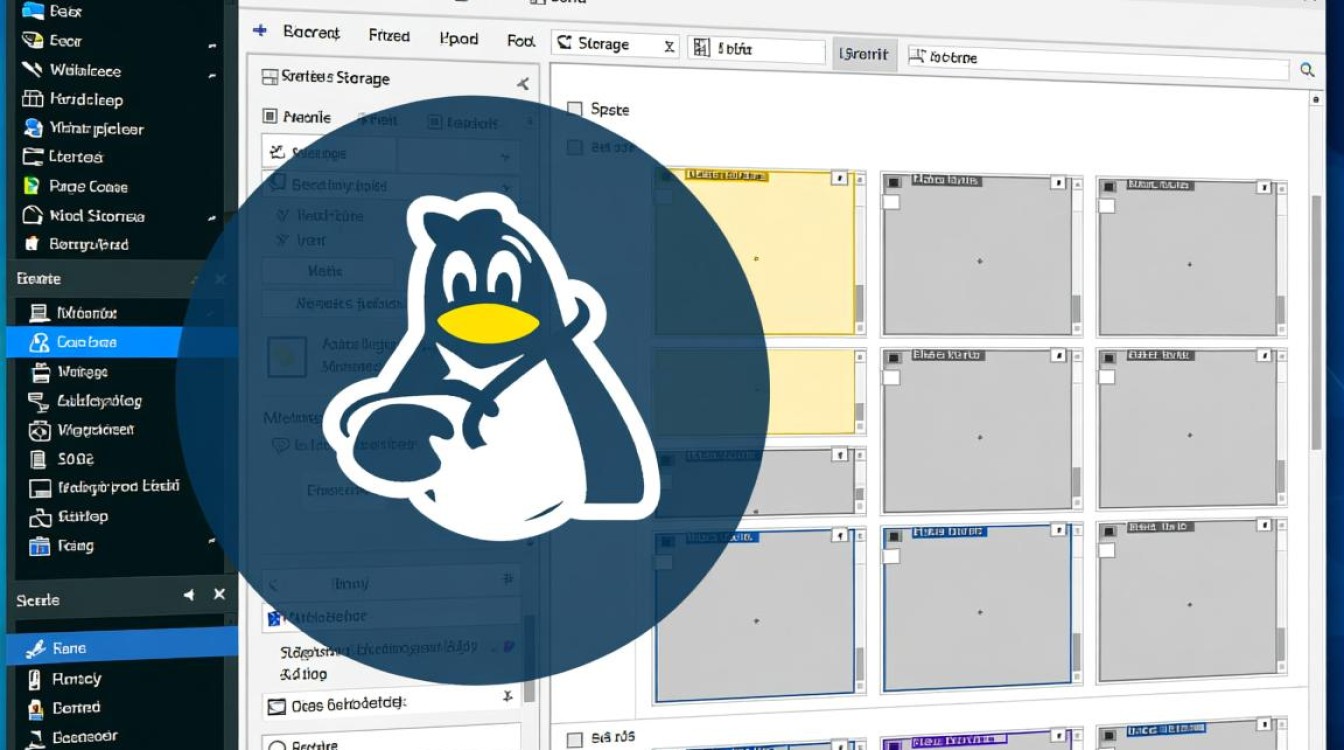Expand the Ocas dropdown in the left panel
The height and width of the screenshot is (750, 1344).
tap(507, 697)
